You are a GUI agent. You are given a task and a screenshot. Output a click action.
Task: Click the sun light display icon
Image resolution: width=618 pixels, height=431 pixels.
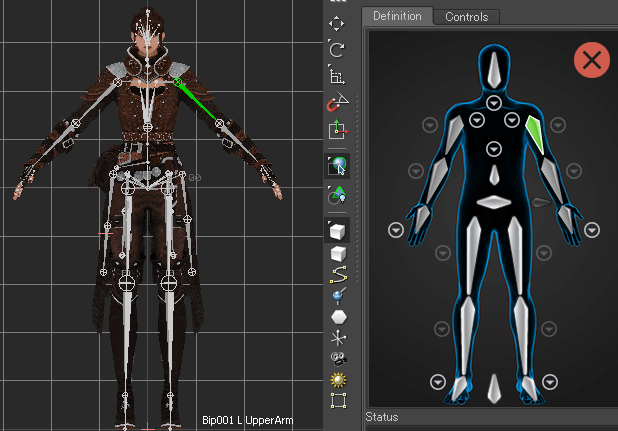pos(338,380)
